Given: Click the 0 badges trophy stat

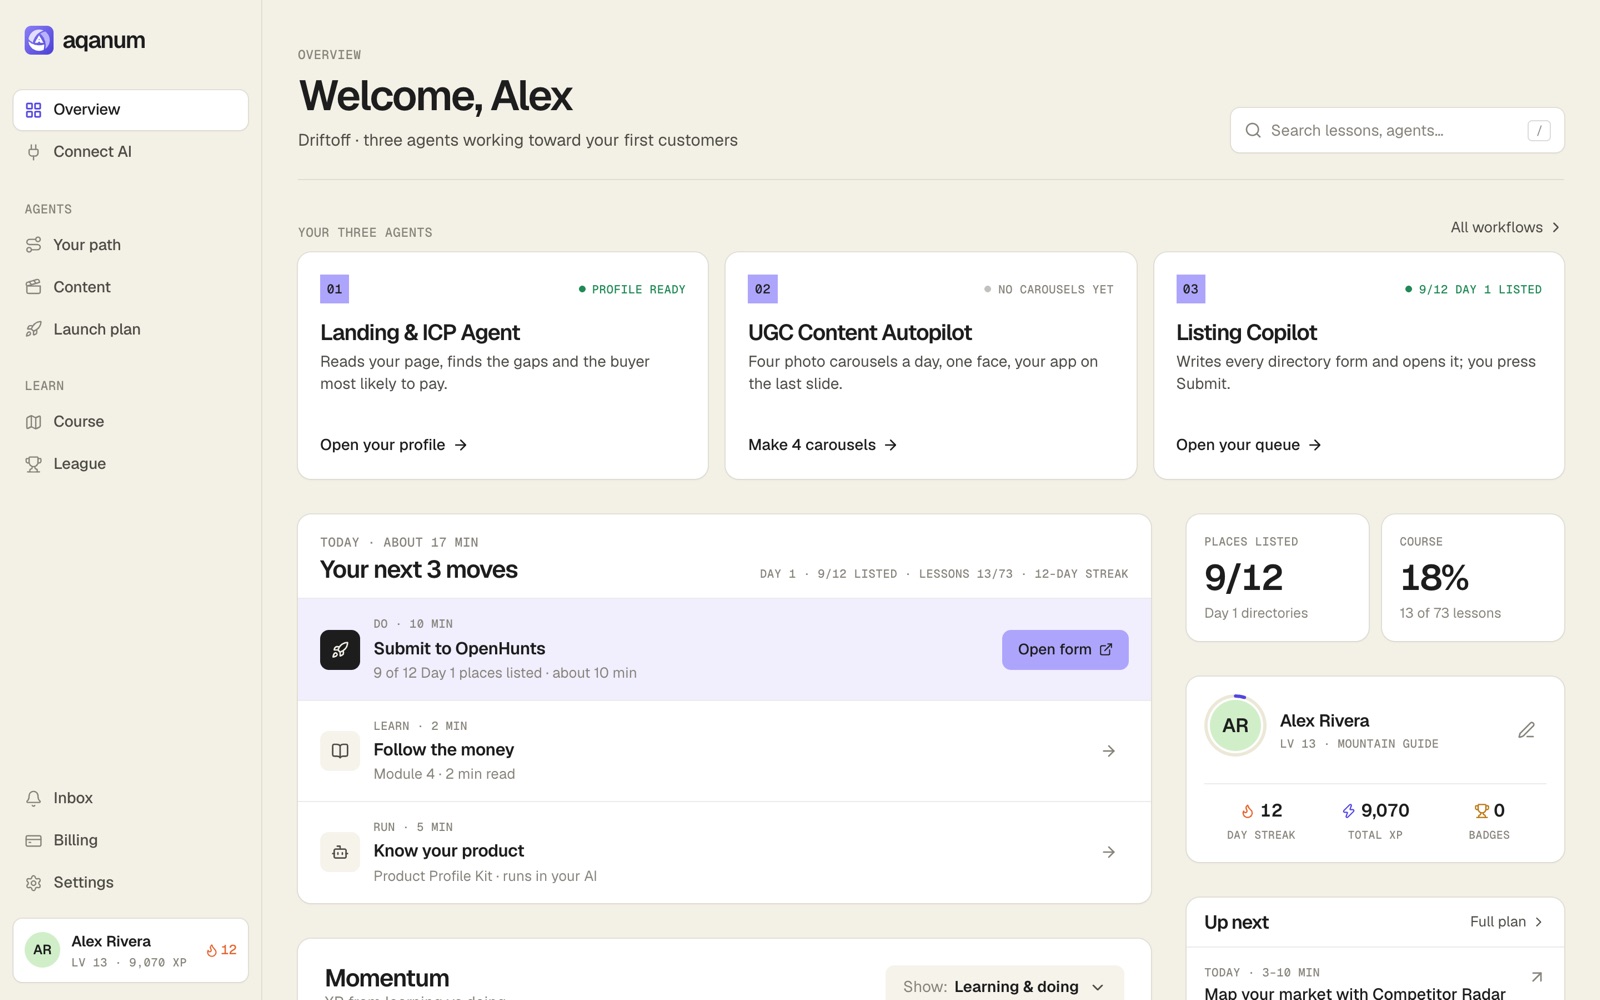Looking at the screenshot, I should (1489, 821).
